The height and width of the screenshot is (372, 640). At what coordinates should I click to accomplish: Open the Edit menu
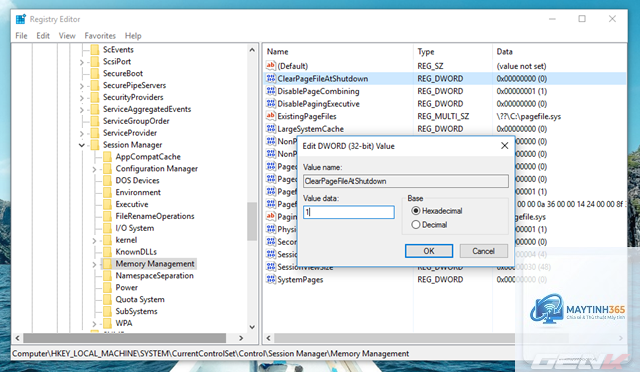[x=43, y=36]
